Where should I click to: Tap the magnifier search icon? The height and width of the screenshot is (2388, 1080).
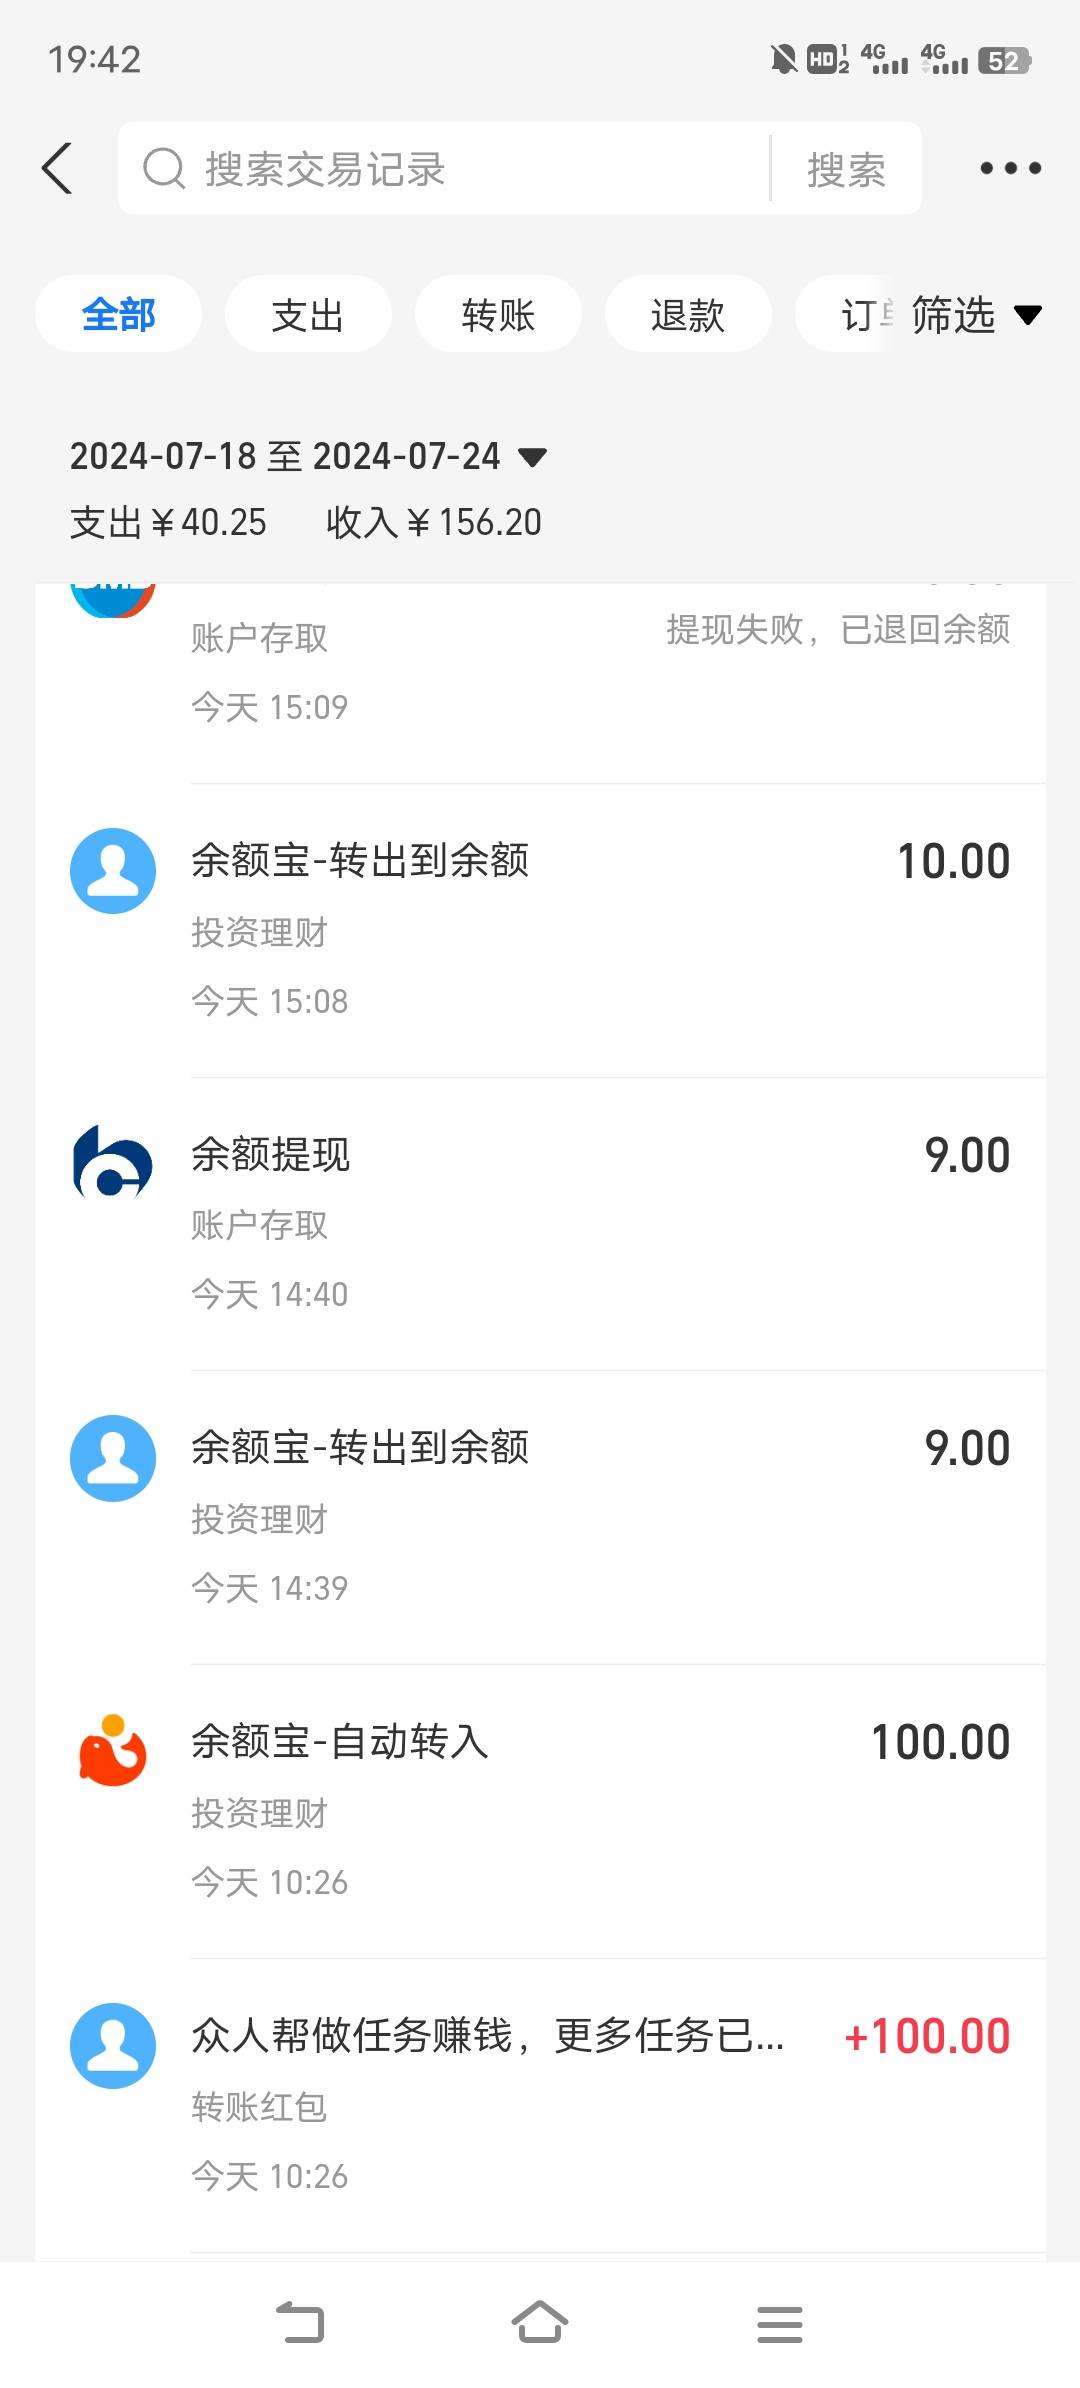pos(164,168)
